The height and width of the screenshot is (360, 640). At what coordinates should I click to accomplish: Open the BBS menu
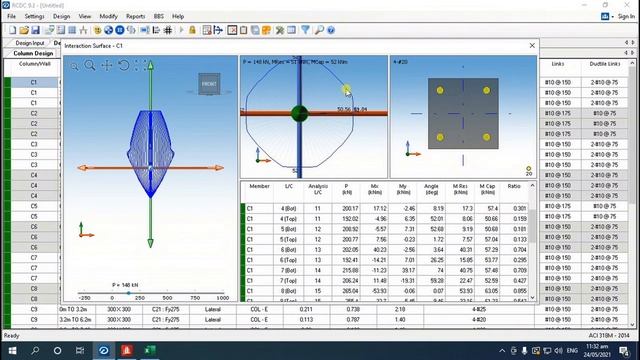pos(159,16)
